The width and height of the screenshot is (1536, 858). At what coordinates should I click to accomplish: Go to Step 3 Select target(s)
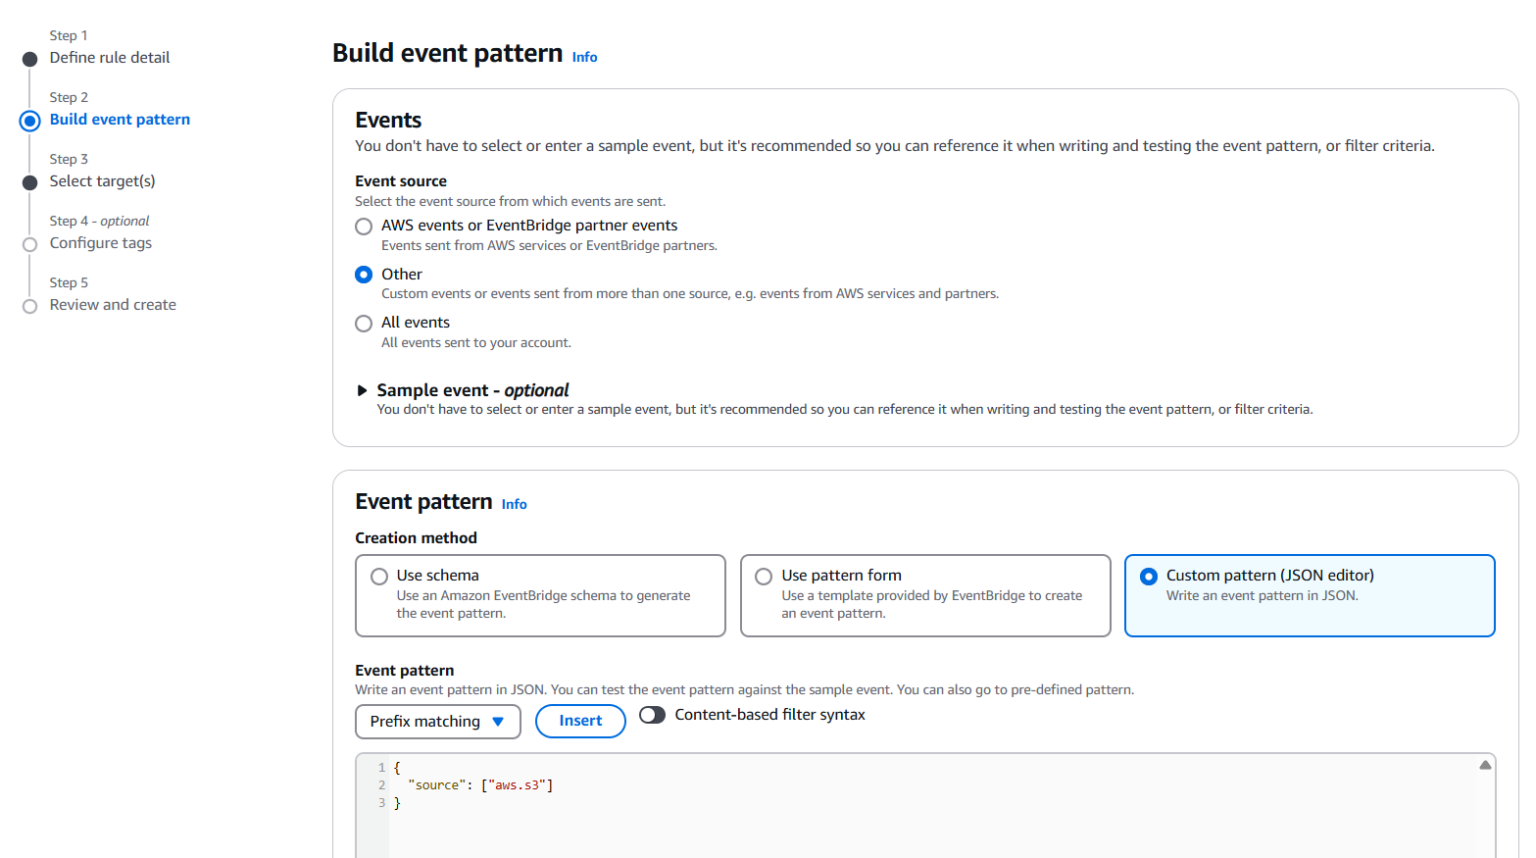103,182
